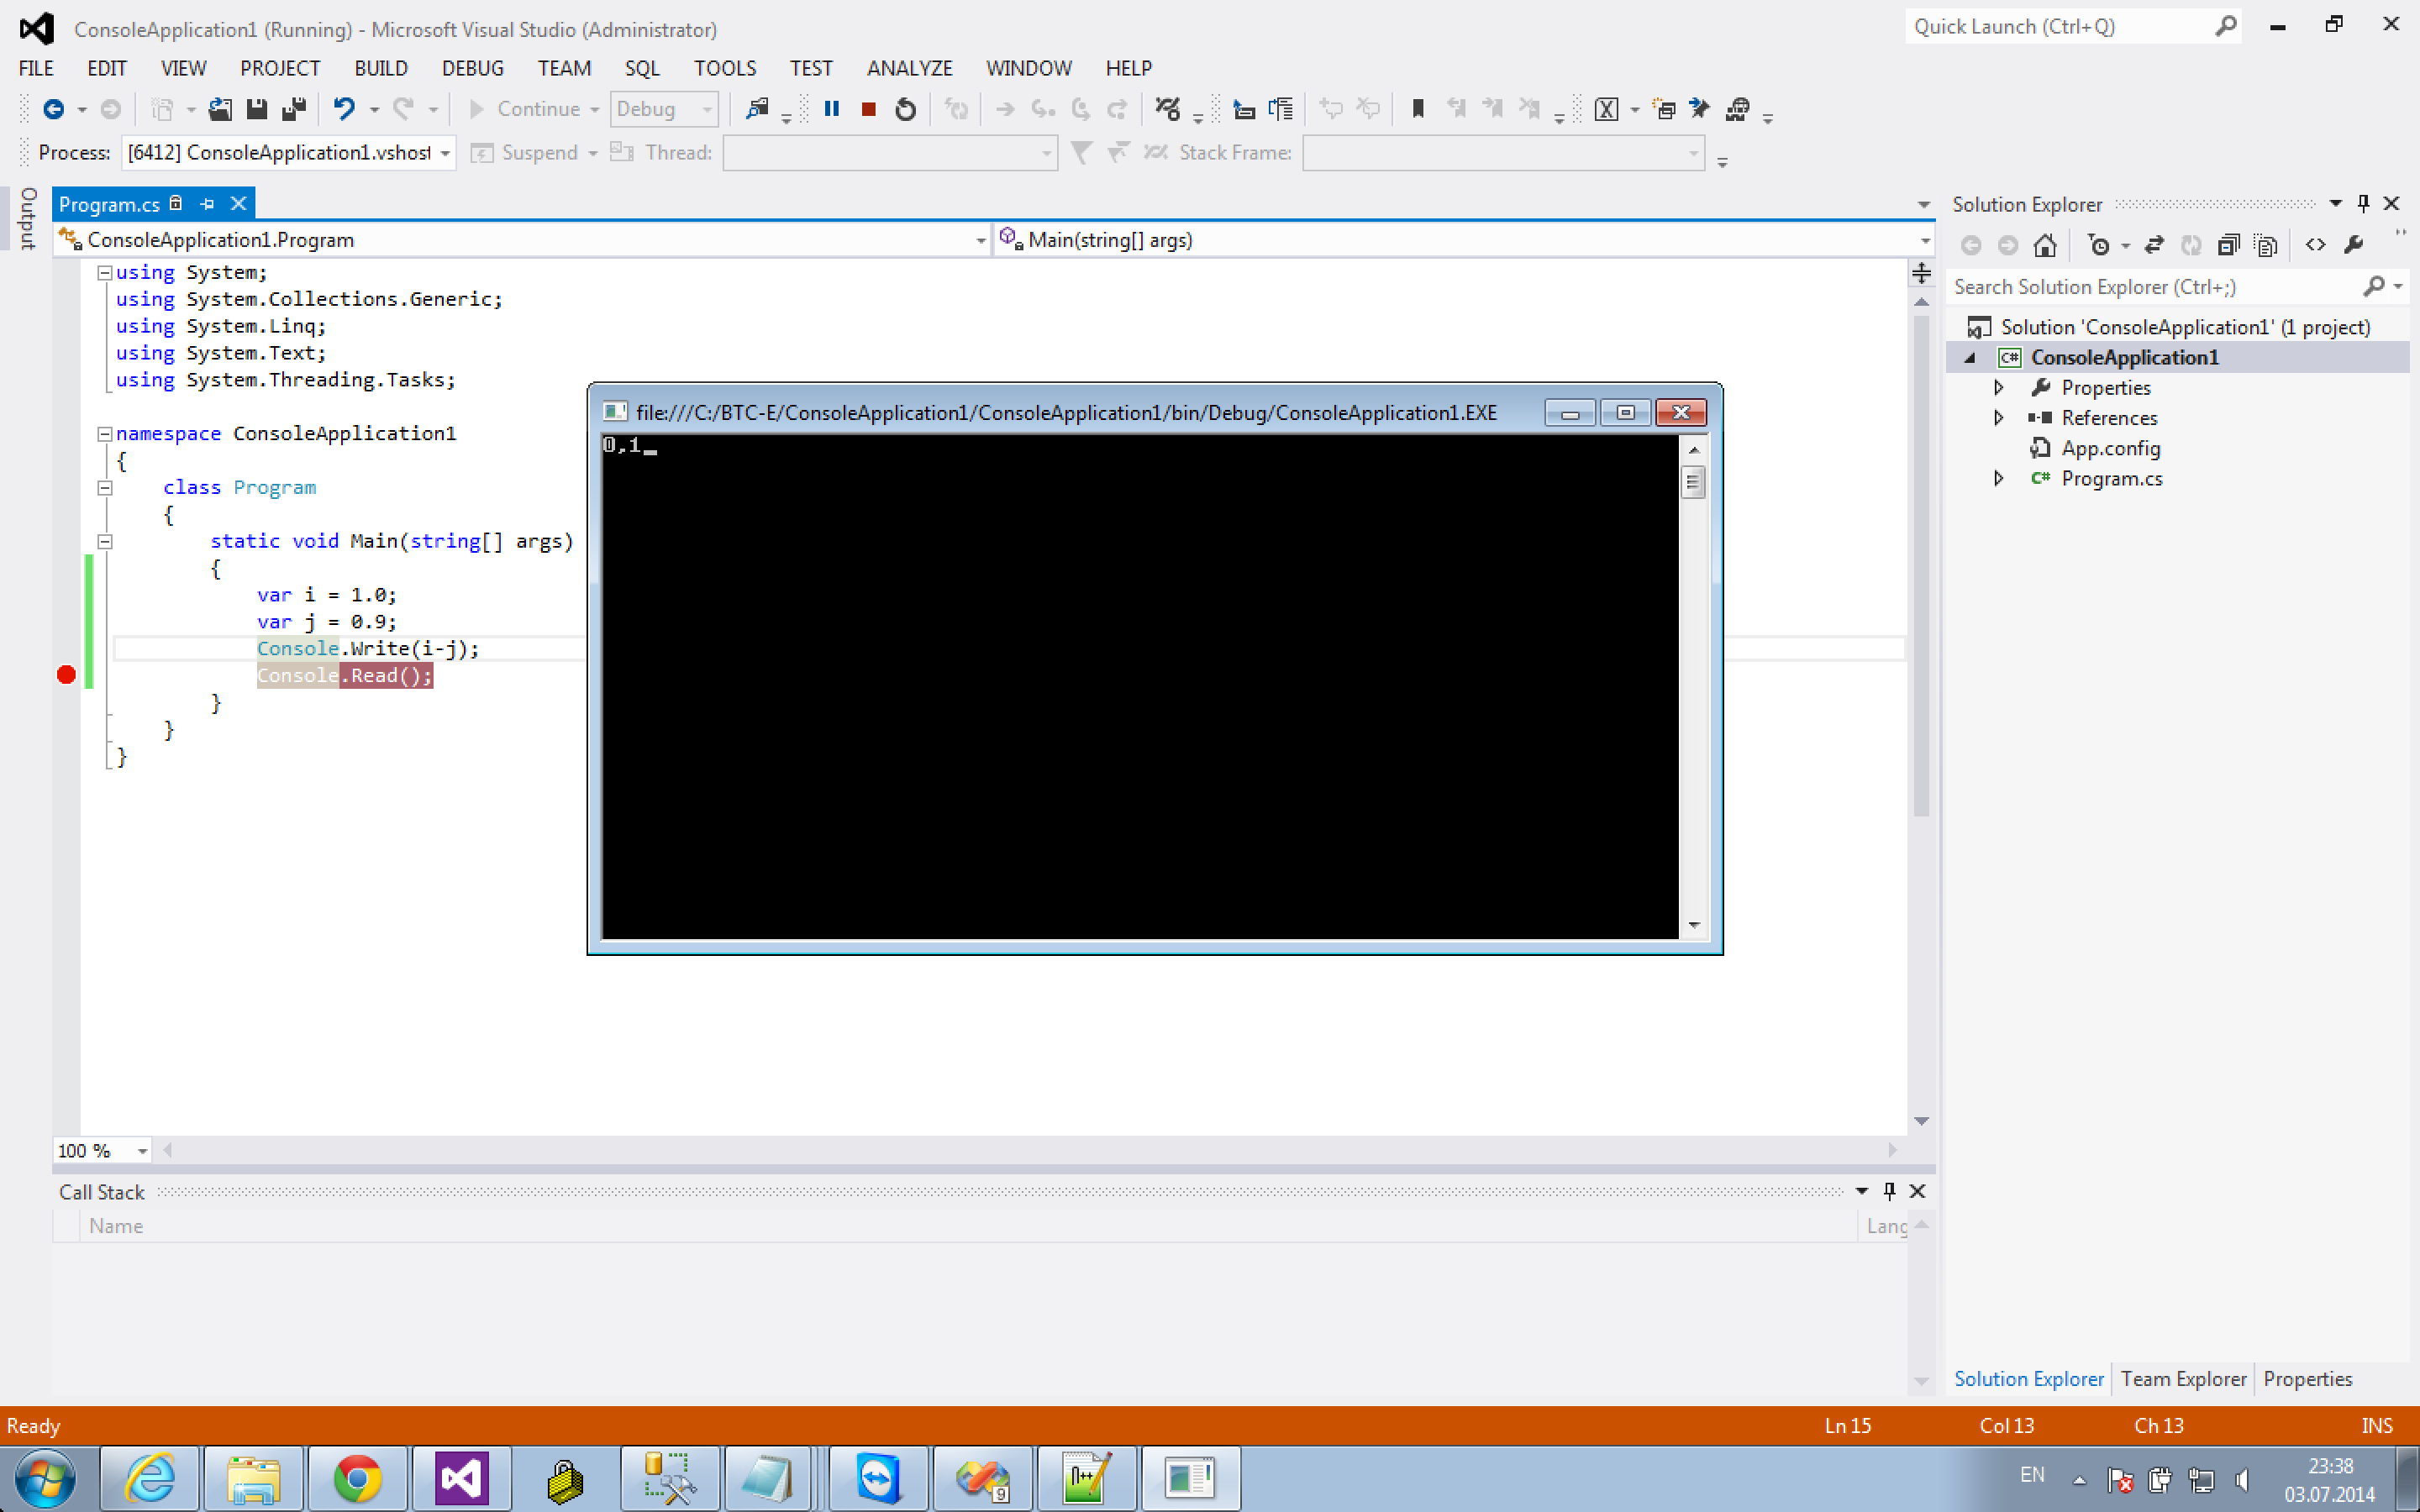Click the Search Solution Explorer field
The width and height of the screenshot is (2420, 1512).
[x=2150, y=287]
